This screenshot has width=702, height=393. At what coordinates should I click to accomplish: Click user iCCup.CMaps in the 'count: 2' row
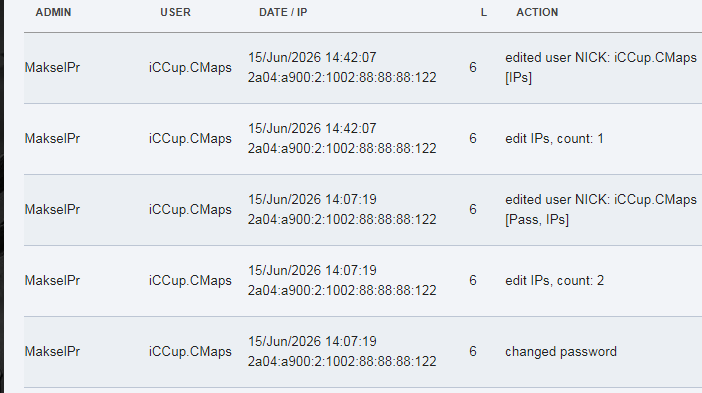(190, 281)
